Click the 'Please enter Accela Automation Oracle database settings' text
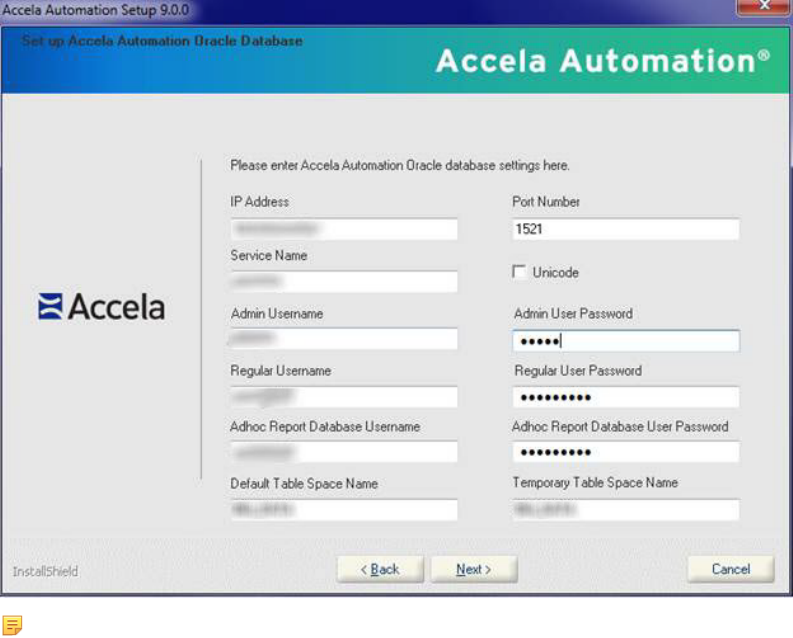The height and width of the screenshot is (638, 793). [x=400, y=165]
